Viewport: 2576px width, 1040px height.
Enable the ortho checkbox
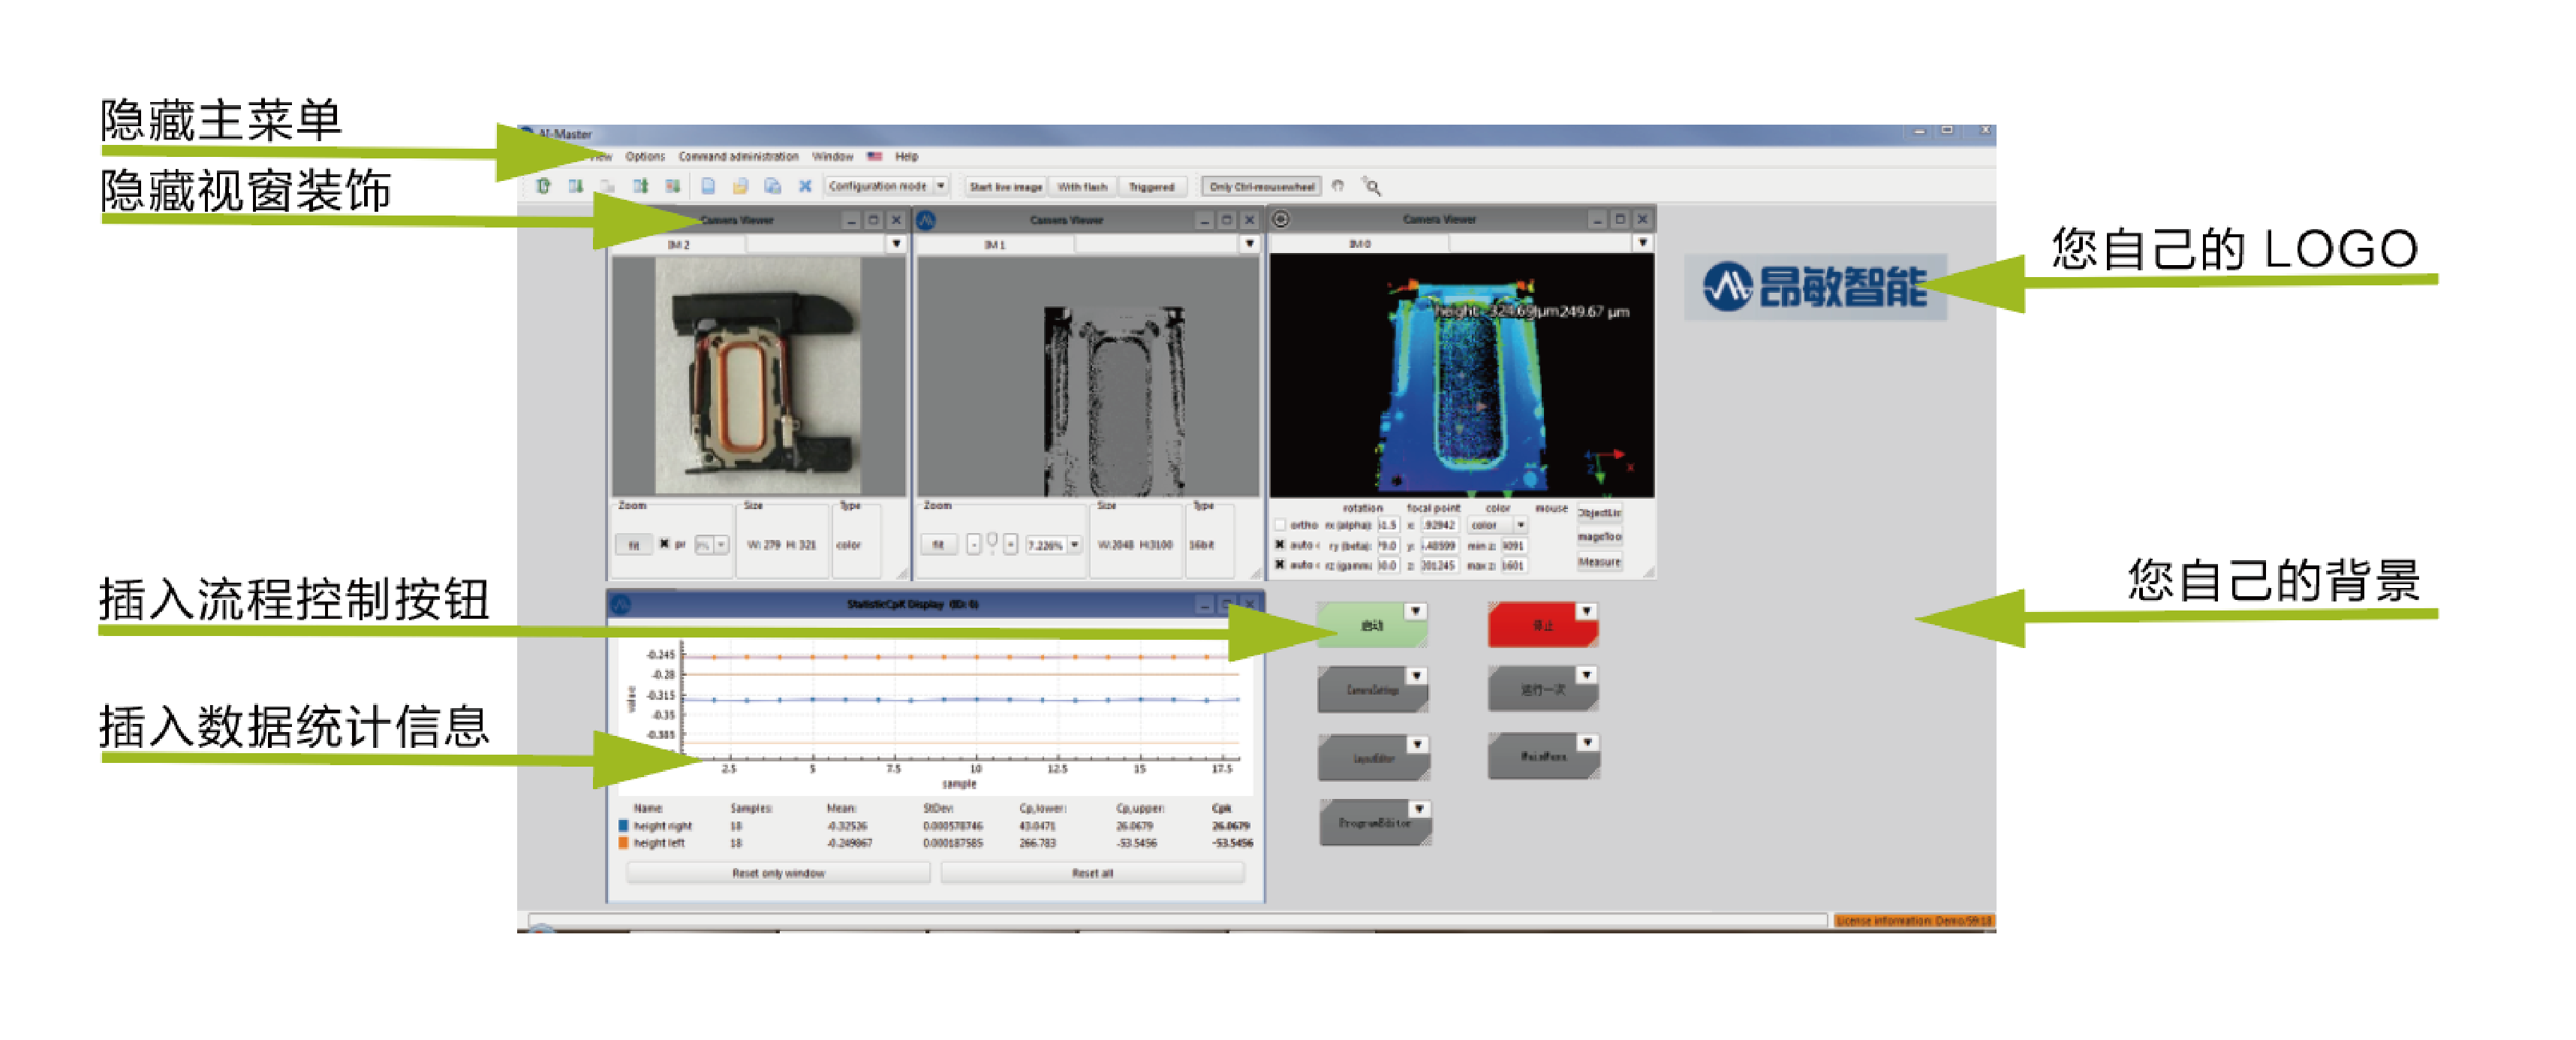tap(1280, 524)
